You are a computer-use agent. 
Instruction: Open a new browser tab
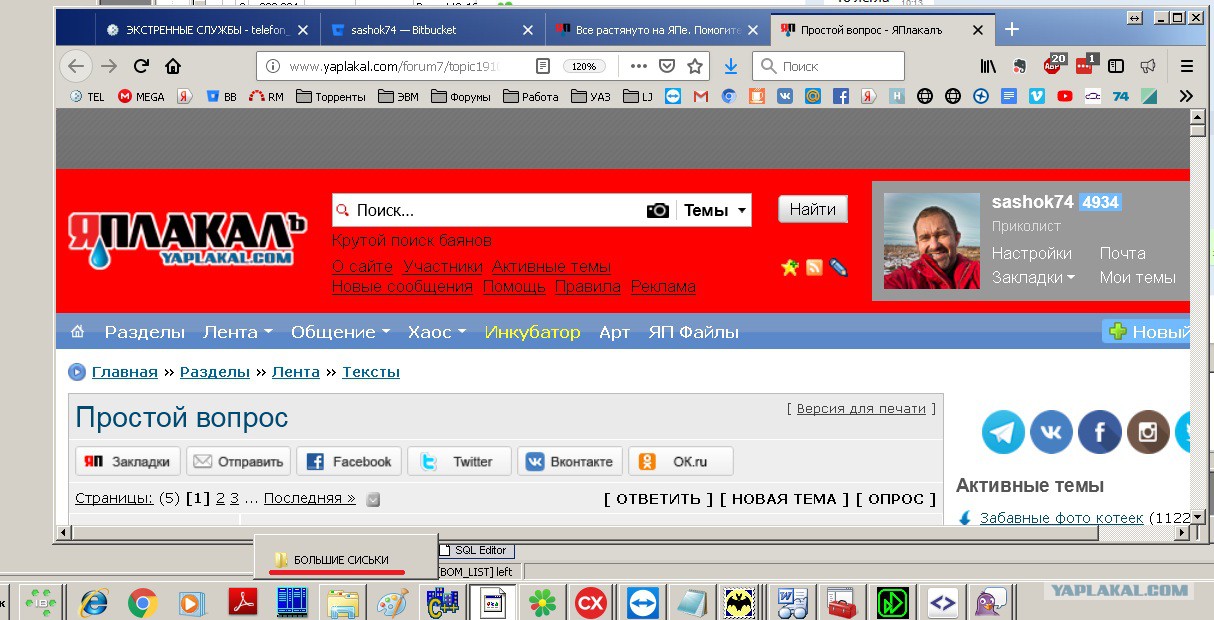pos(1012,30)
